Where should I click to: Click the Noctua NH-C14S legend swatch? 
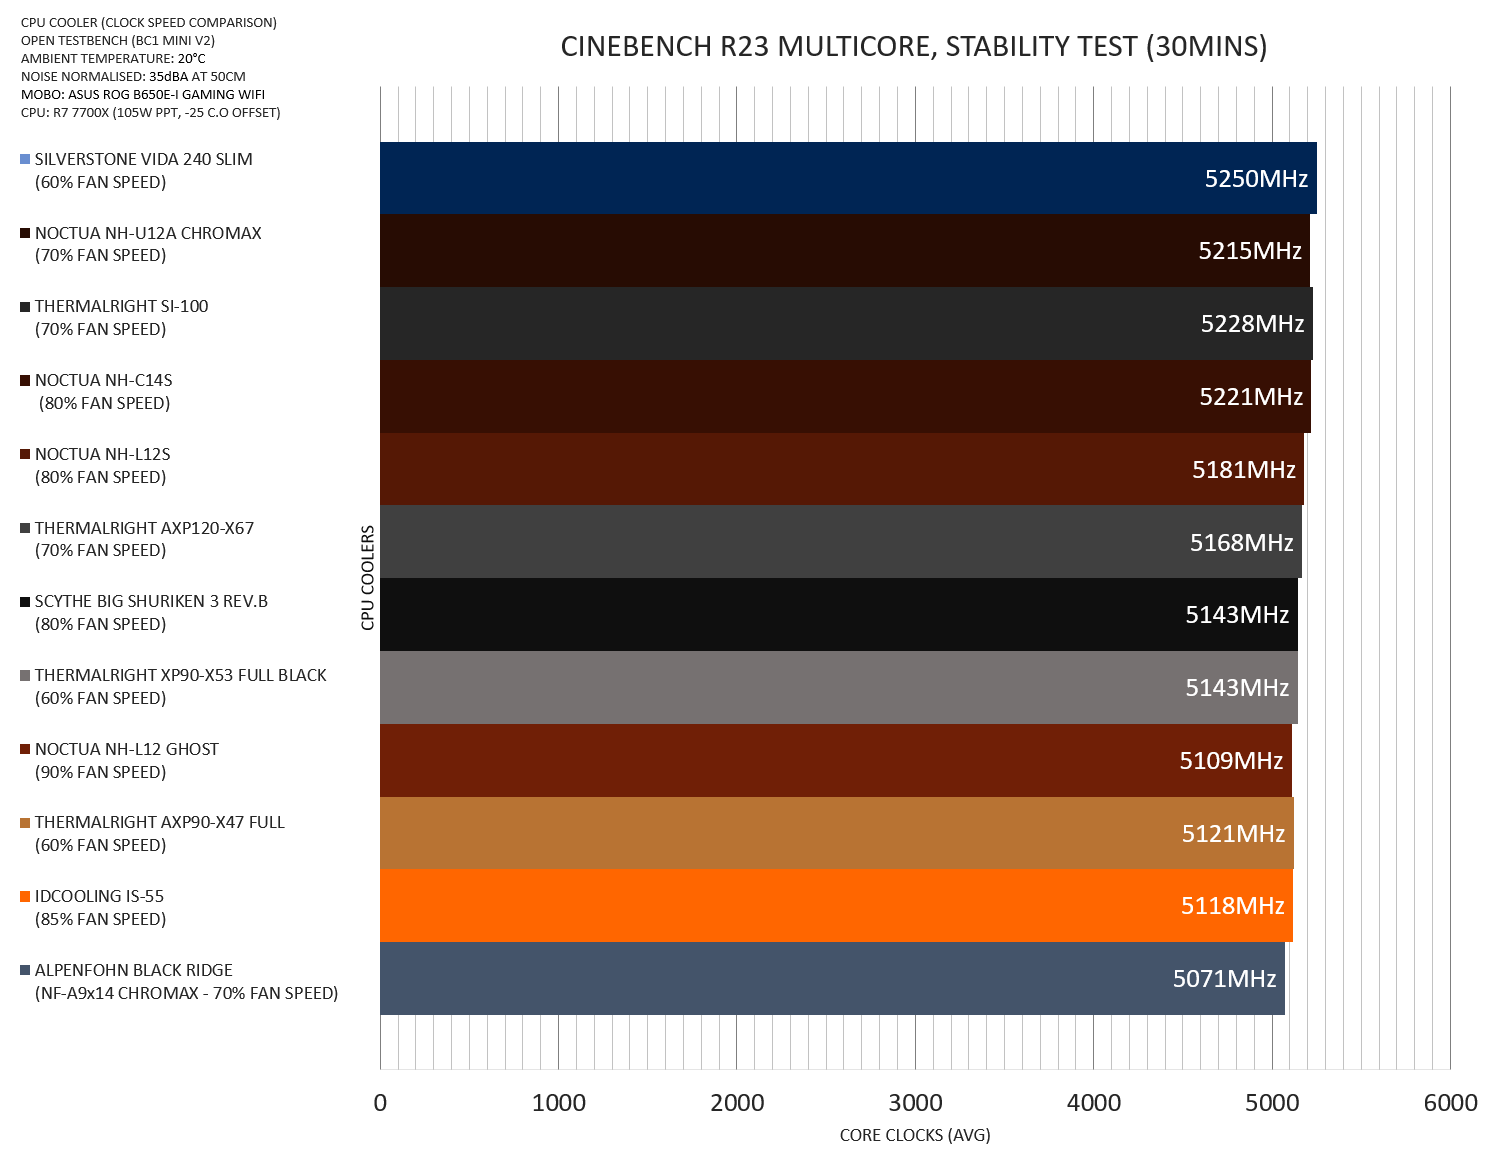tap(25, 380)
